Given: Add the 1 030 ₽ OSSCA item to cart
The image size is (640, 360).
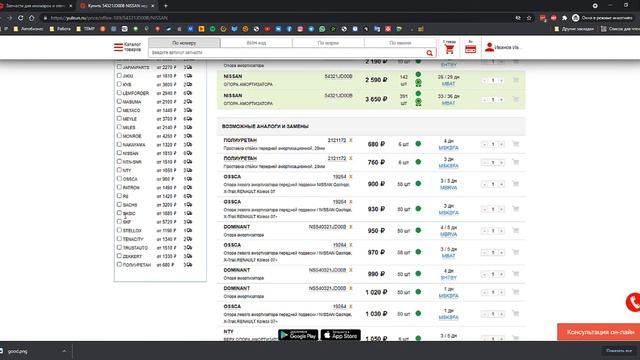Looking at the screenshot, I should (516, 313).
